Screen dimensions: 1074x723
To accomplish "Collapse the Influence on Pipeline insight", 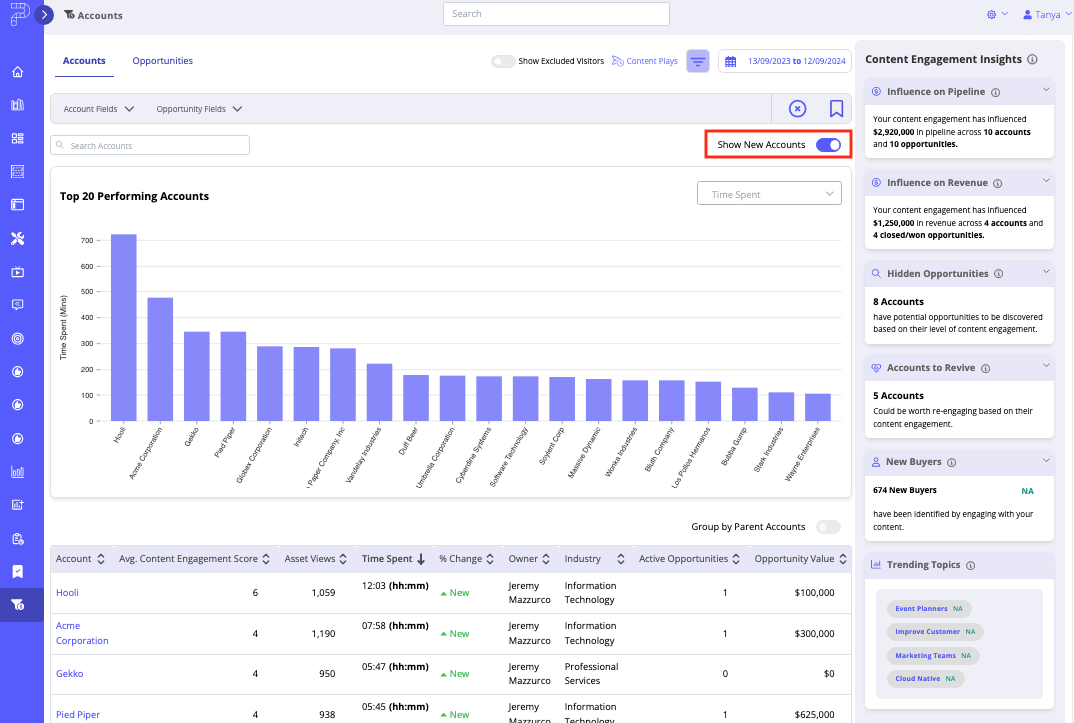I will click(1045, 91).
